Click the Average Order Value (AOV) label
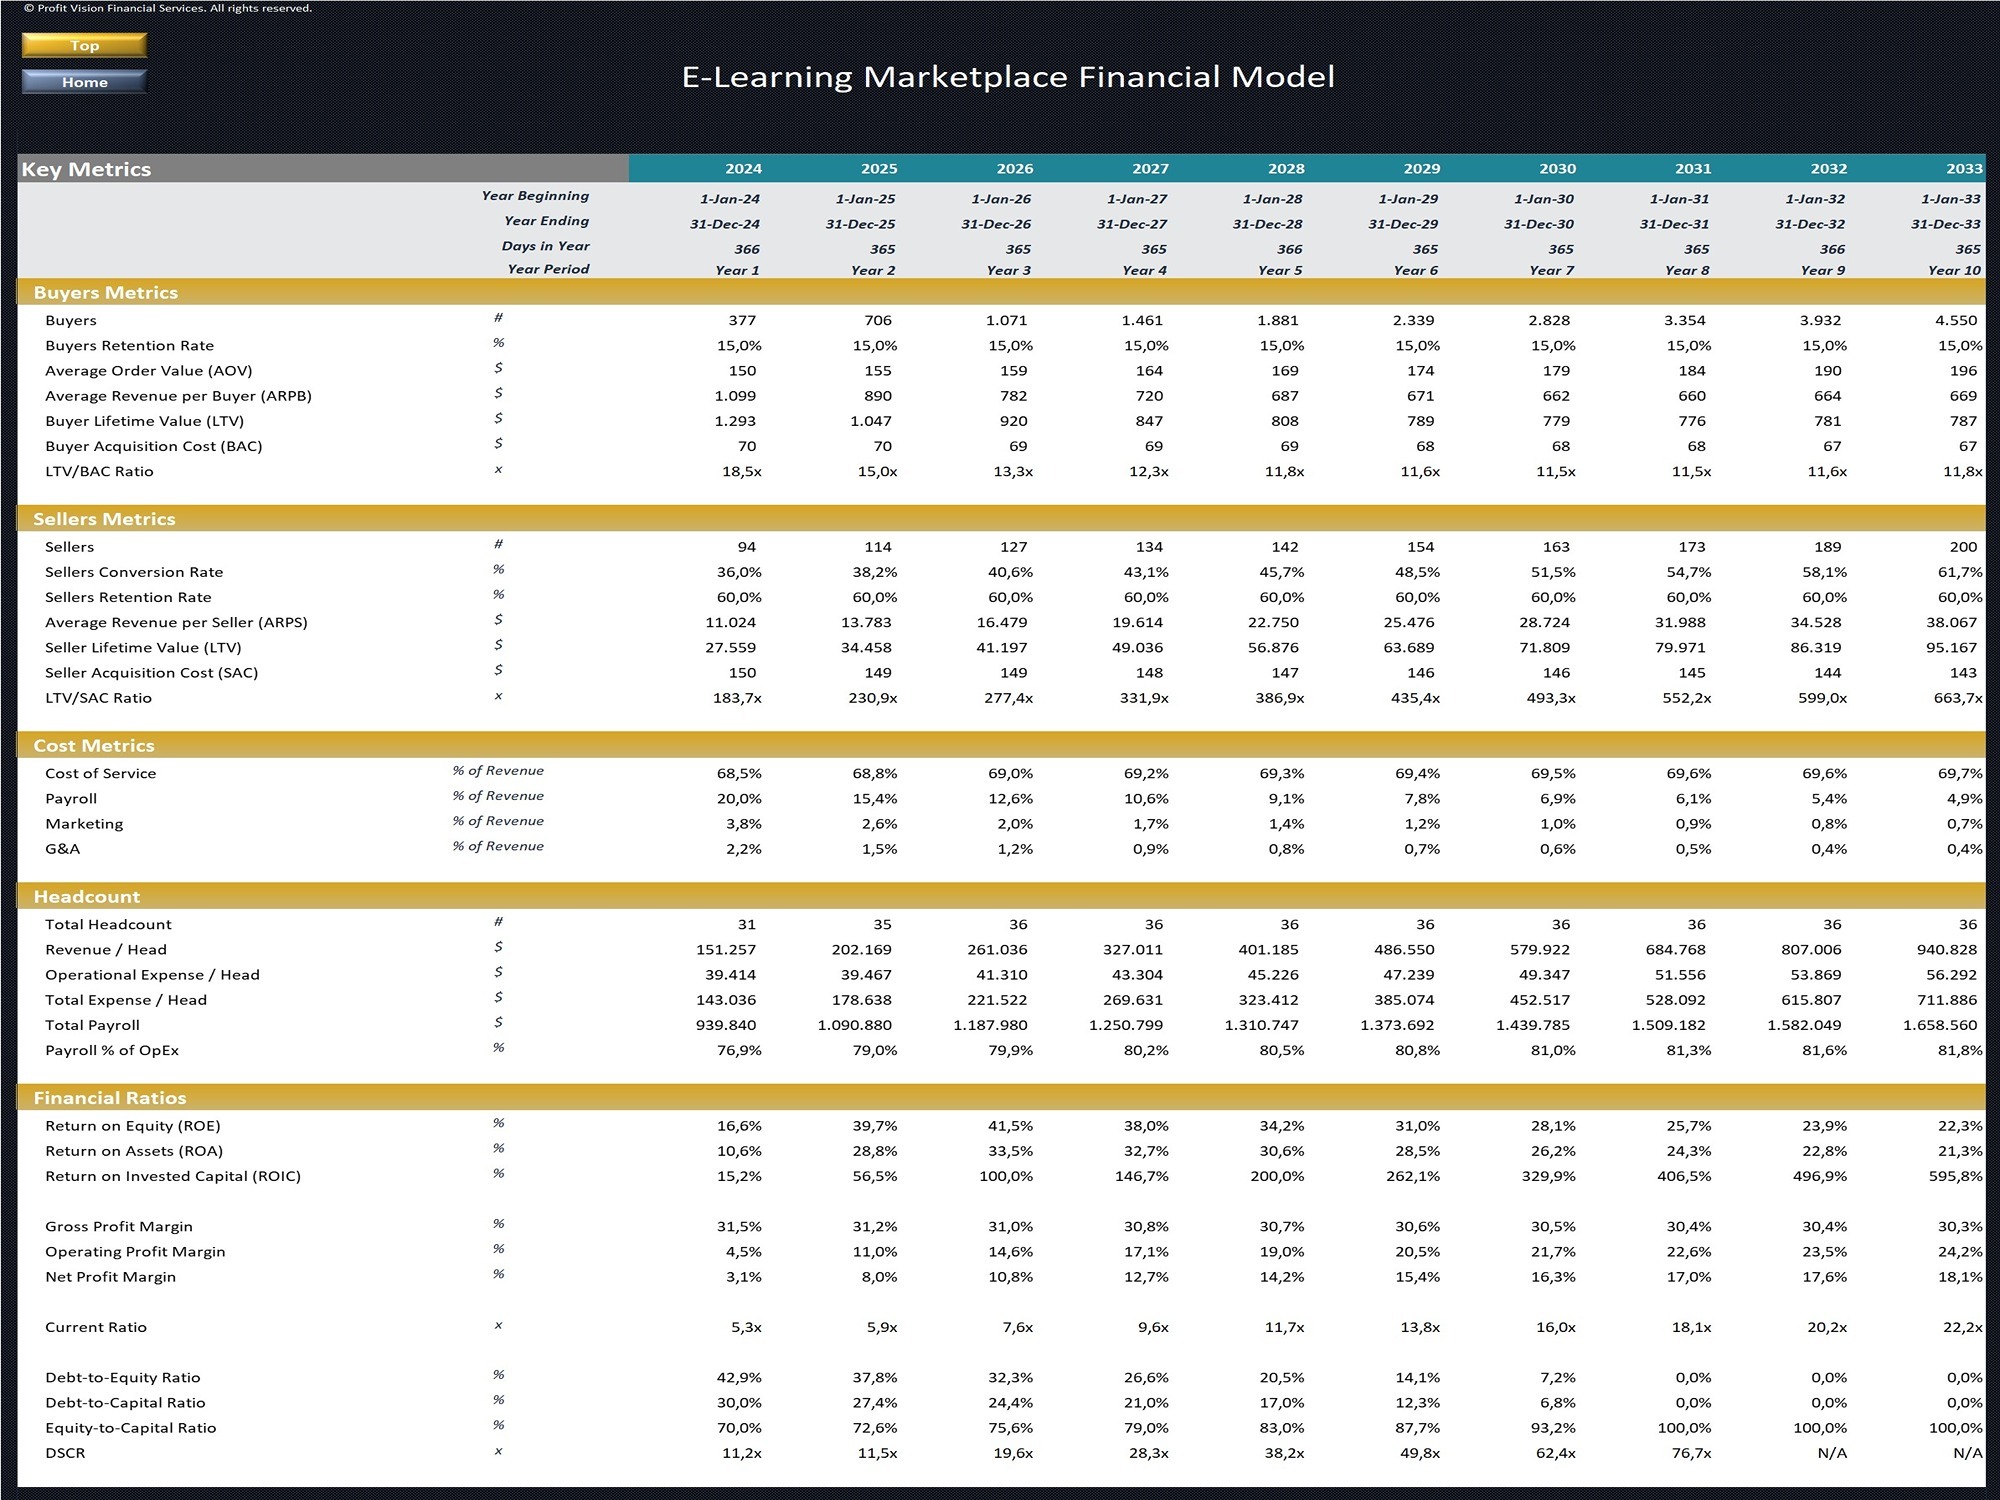This screenshot has height=1500, width=2000. pyautogui.click(x=148, y=371)
